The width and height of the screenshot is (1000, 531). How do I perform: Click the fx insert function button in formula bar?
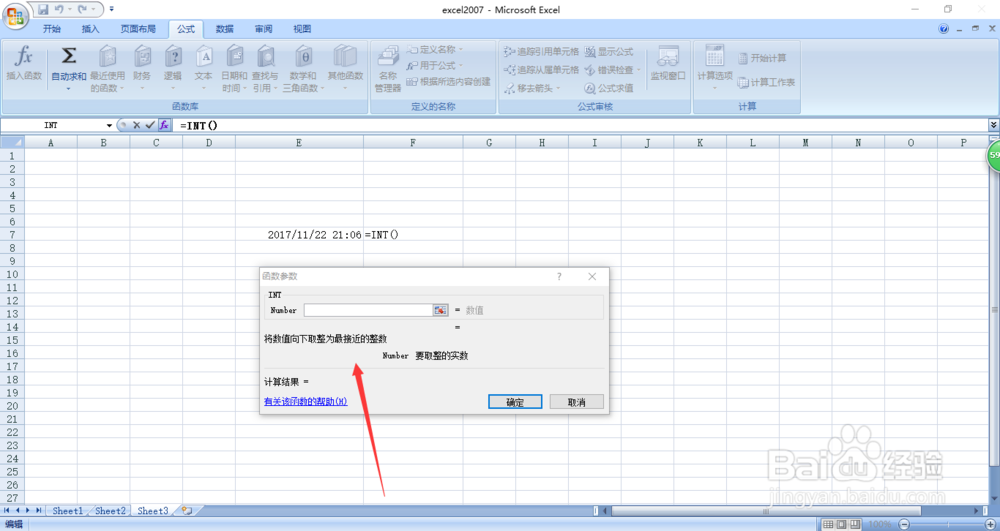[164, 126]
